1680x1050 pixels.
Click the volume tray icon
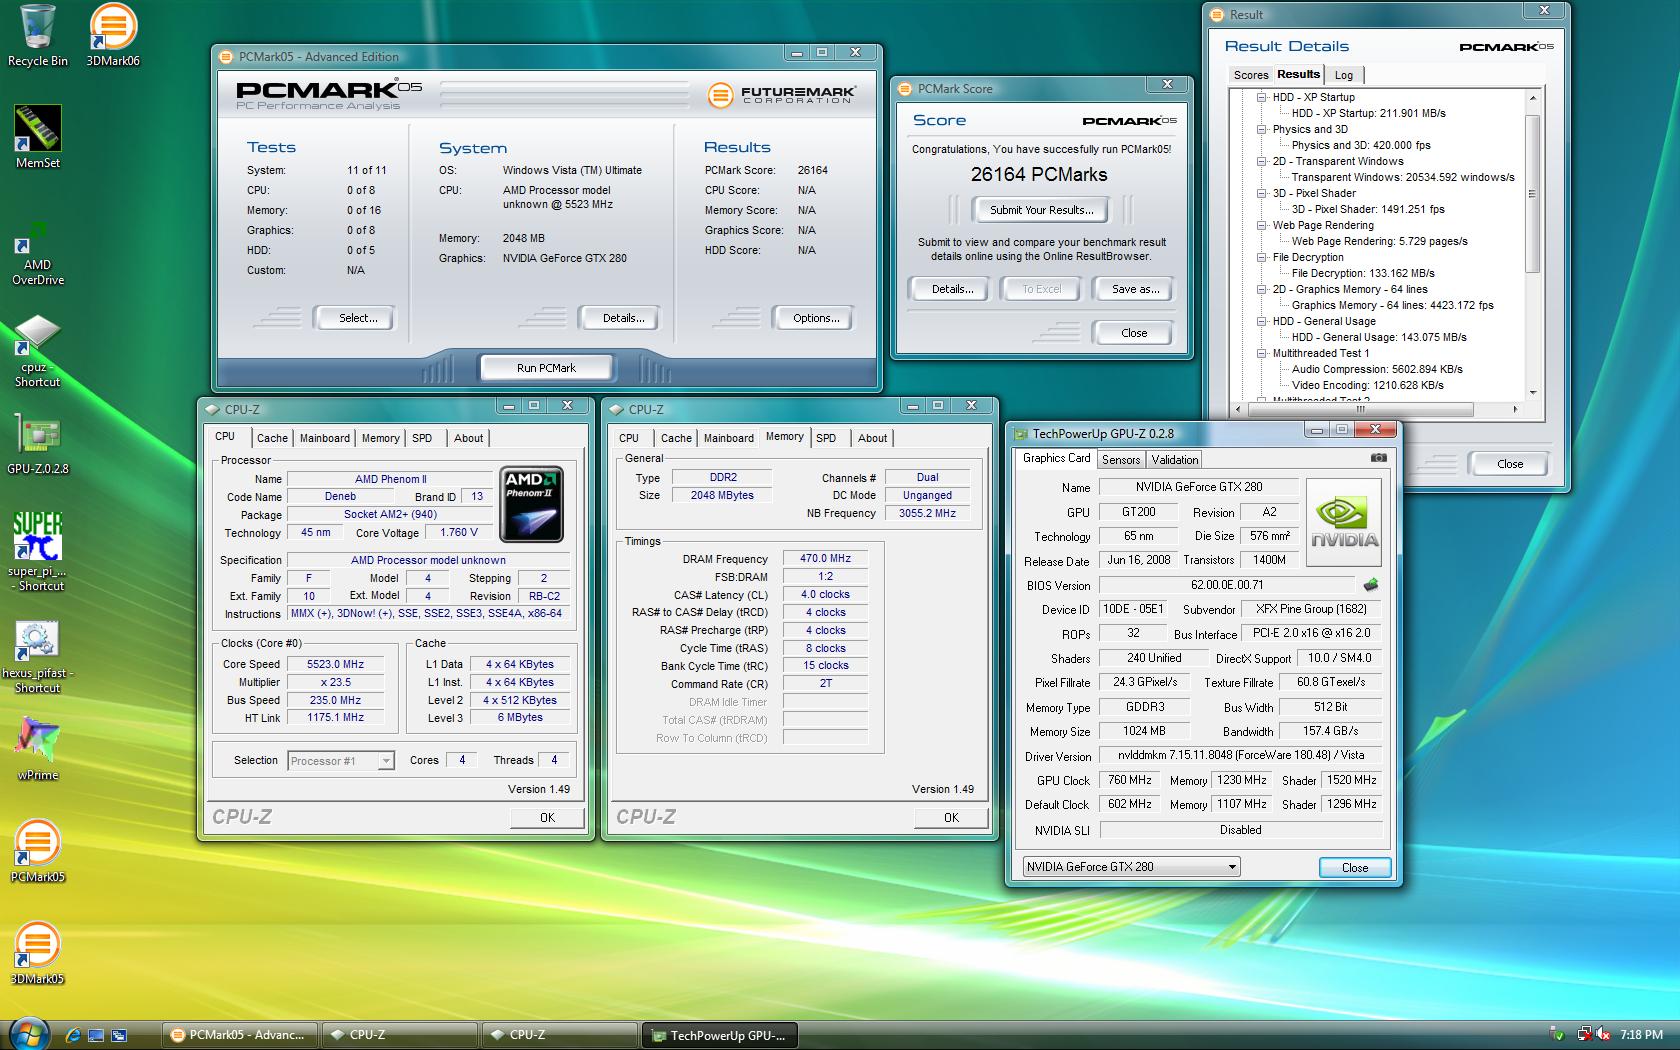1603,1035
